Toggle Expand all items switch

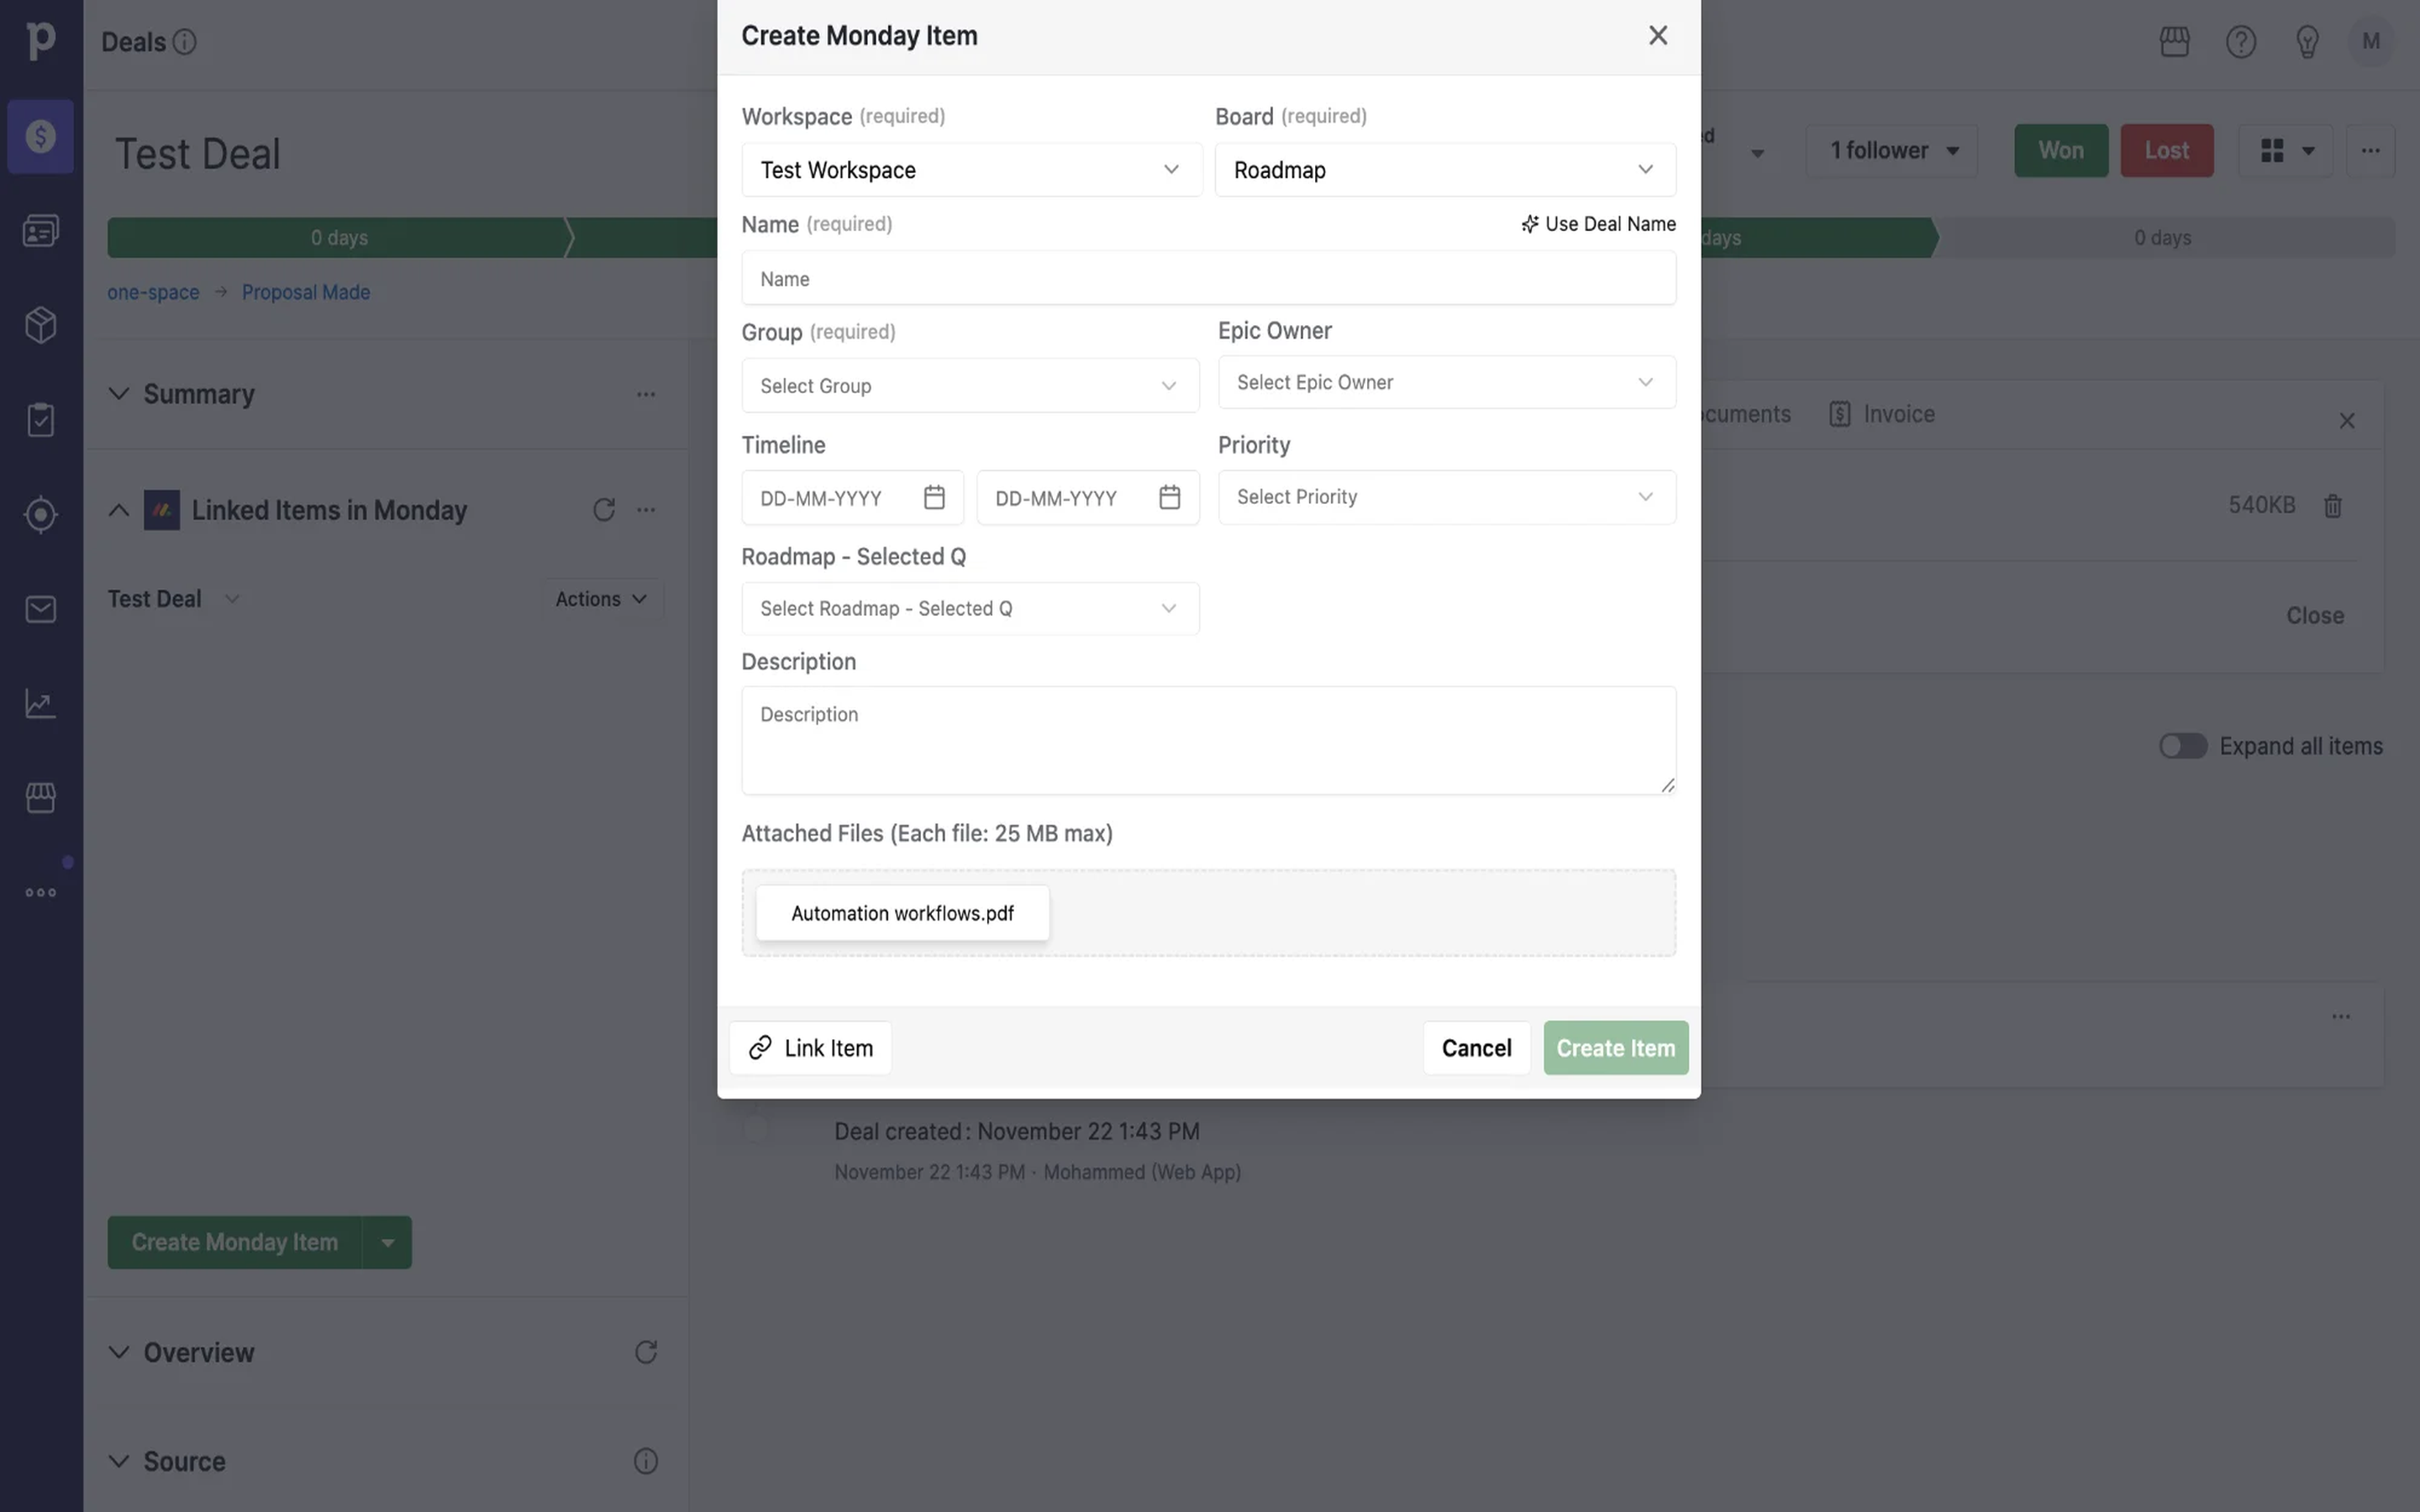(x=2183, y=746)
